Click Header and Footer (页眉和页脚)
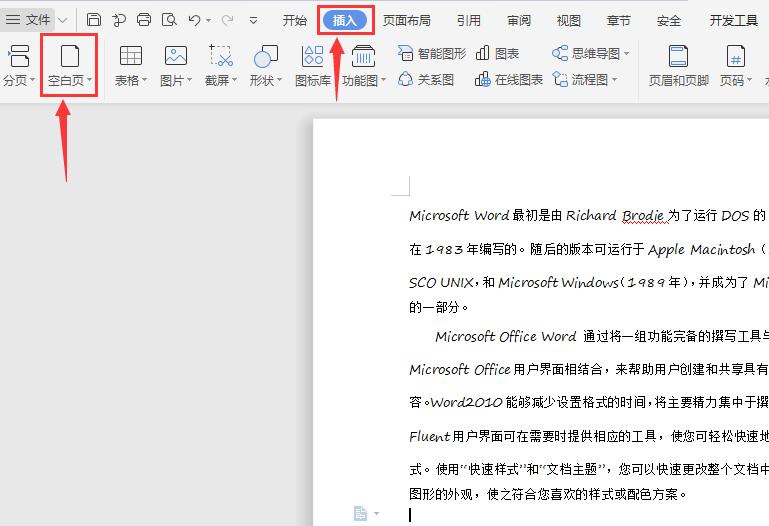Screen dimensions: 769x526 coord(678,65)
